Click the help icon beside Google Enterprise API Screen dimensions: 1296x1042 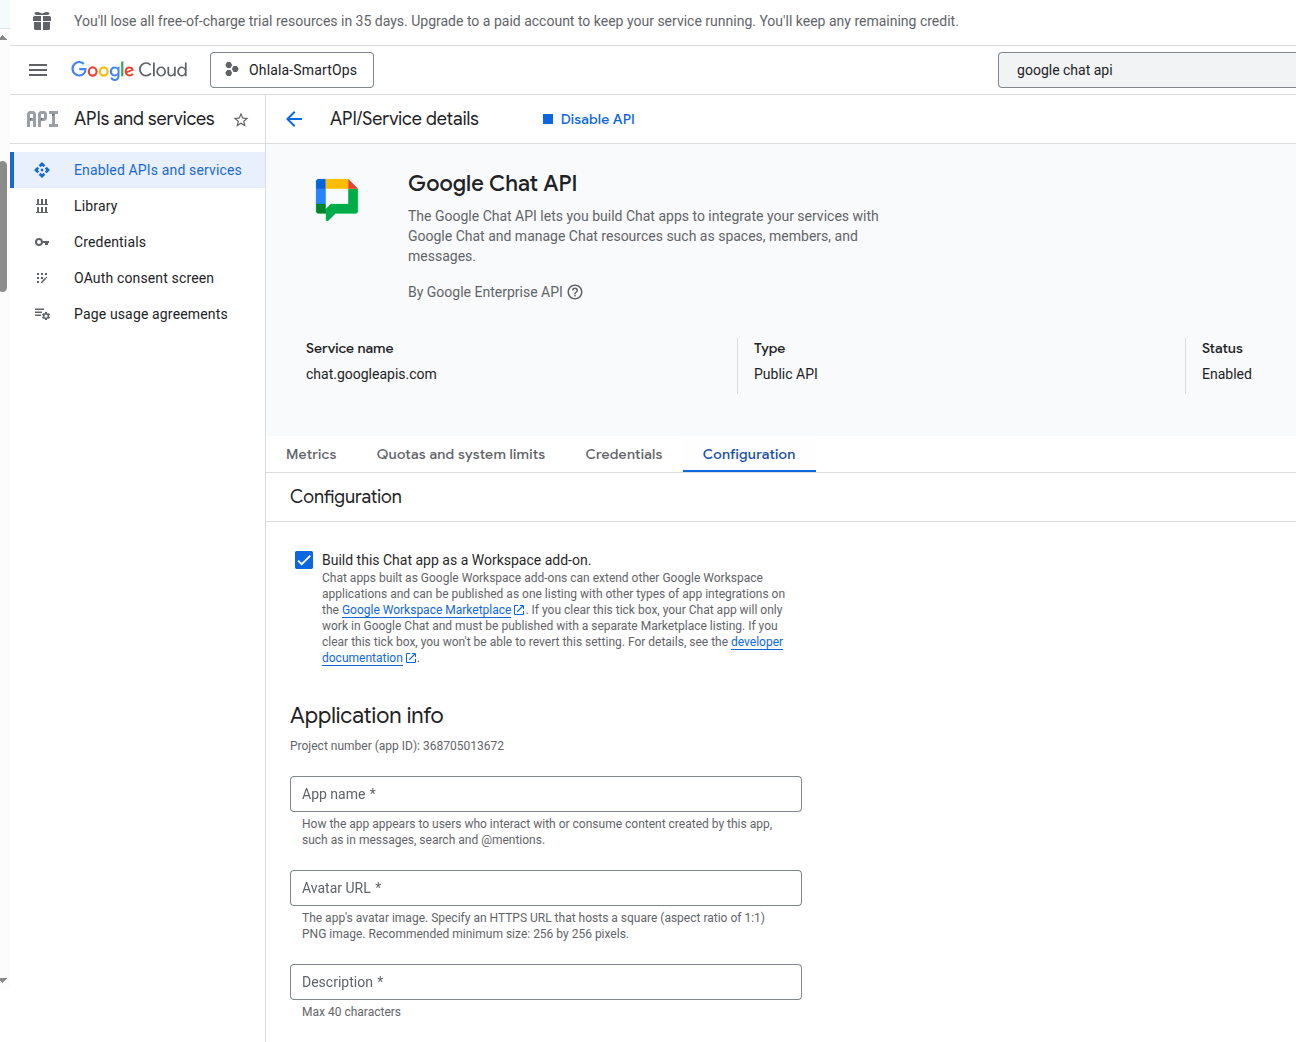pos(575,292)
